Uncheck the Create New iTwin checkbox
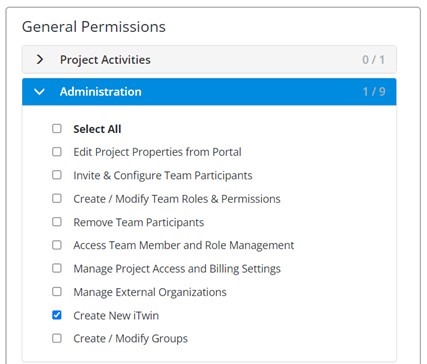427x364 pixels. pos(57,315)
